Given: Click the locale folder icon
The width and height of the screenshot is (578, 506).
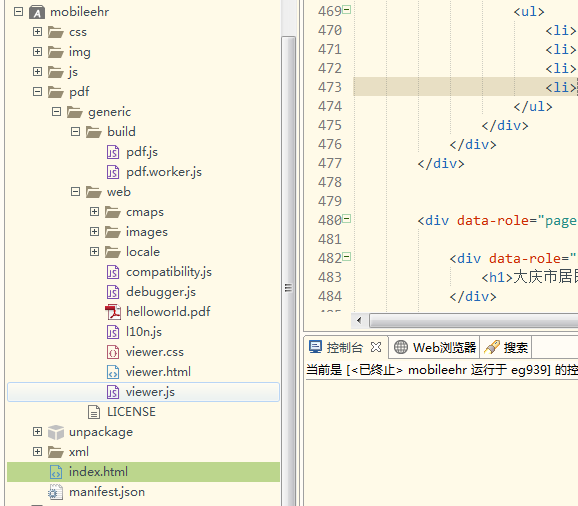Looking at the screenshot, I should point(113,252).
